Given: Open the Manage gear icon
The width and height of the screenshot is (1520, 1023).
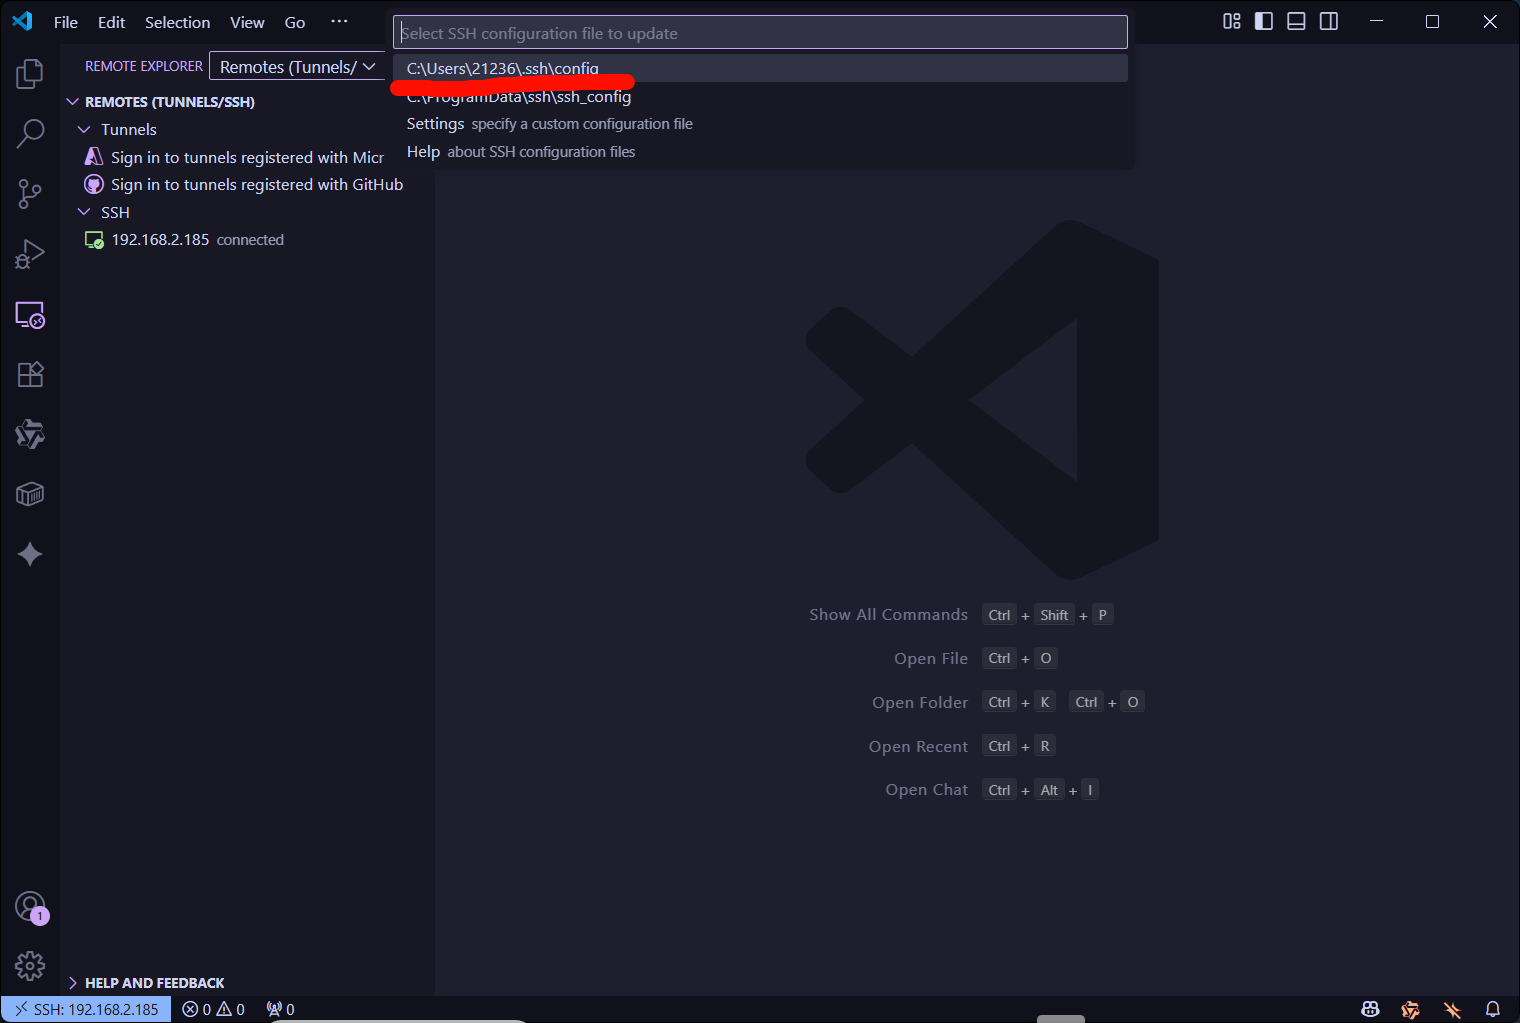Looking at the screenshot, I should tap(30, 966).
